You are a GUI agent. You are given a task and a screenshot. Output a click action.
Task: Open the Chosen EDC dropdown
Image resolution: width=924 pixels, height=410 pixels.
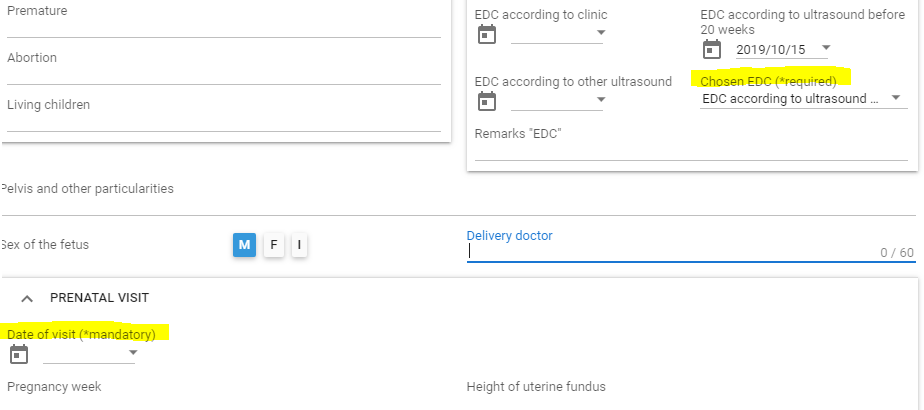pyautogui.click(x=804, y=99)
